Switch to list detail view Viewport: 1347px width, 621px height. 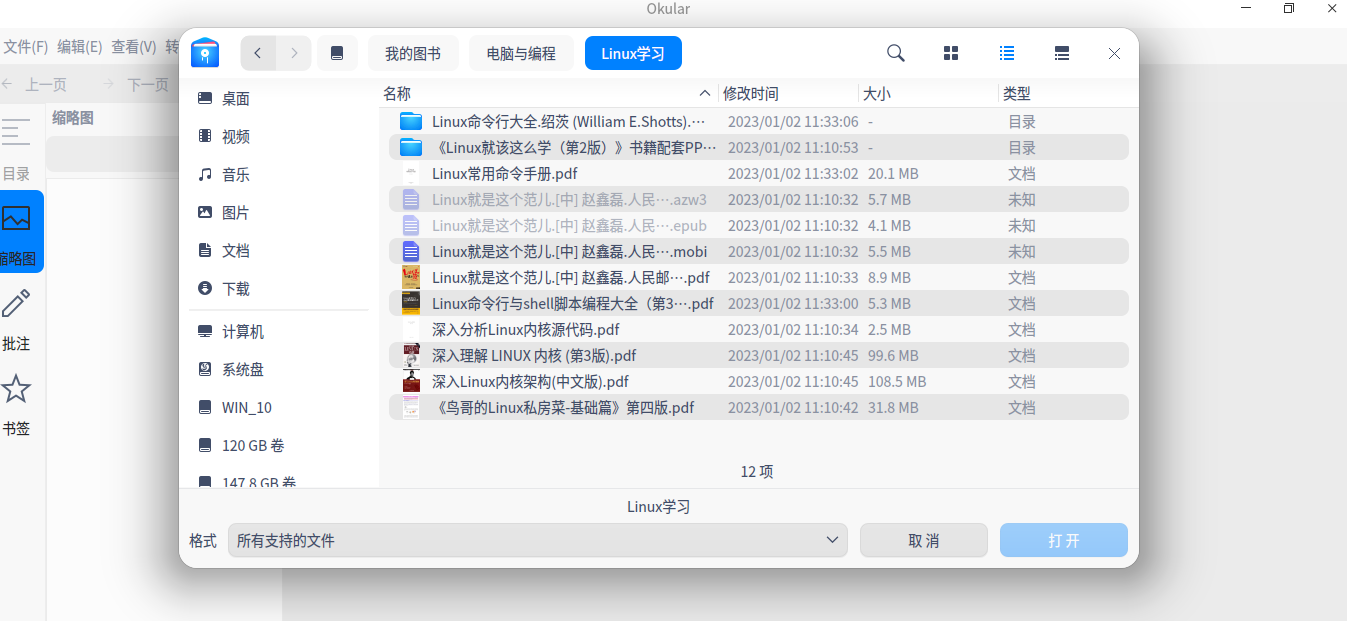tap(1007, 53)
